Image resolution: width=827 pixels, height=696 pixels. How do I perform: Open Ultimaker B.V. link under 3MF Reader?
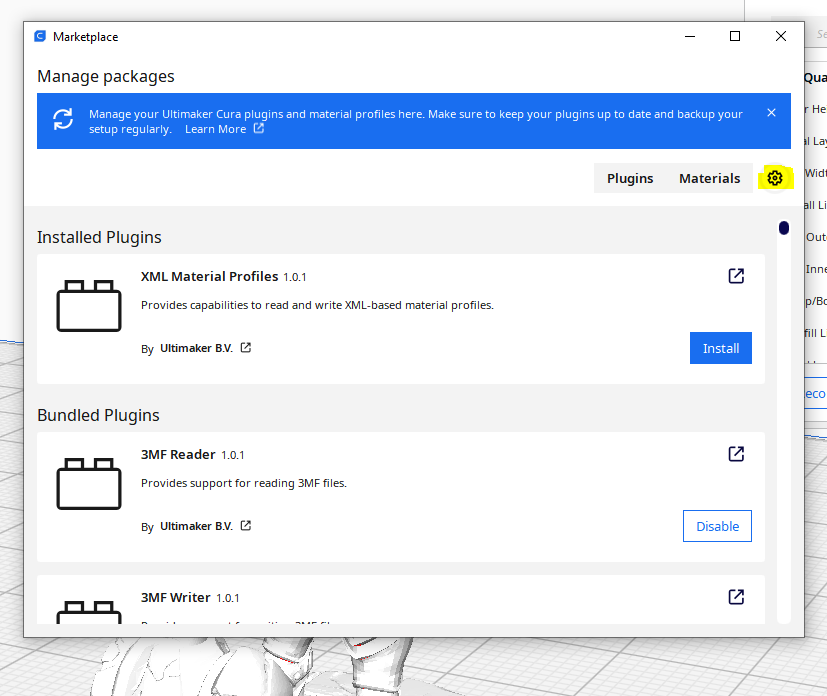(x=196, y=526)
